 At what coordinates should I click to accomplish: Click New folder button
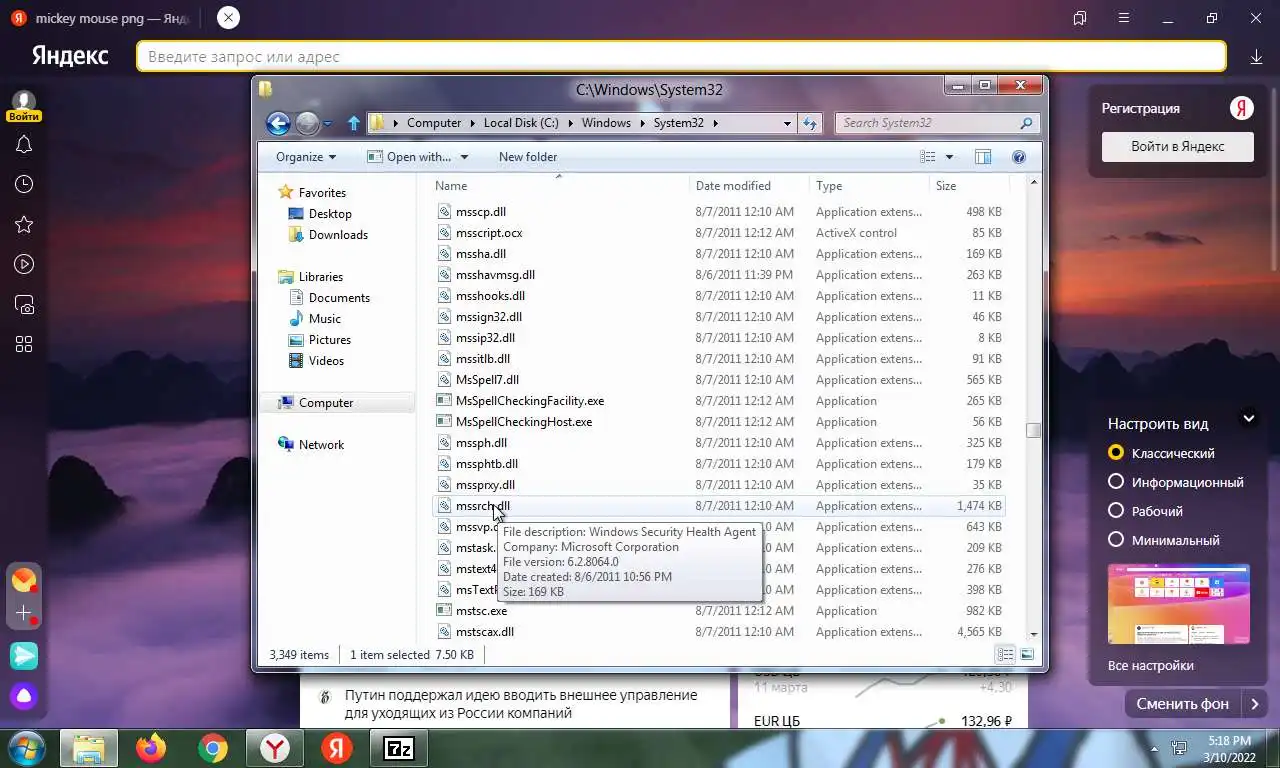coord(528,157)
